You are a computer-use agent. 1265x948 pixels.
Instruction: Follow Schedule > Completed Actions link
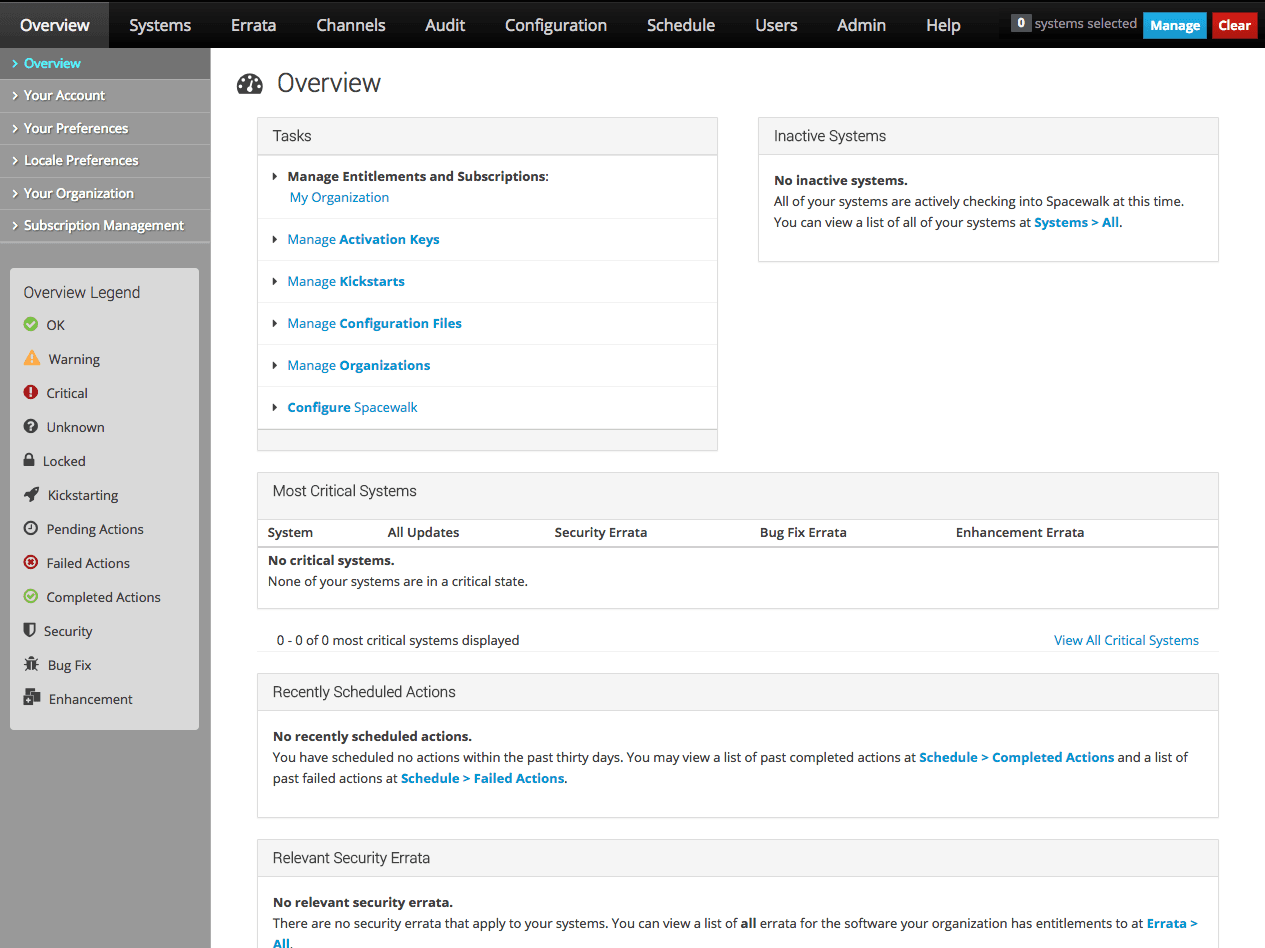click(x=1016, y=757)
